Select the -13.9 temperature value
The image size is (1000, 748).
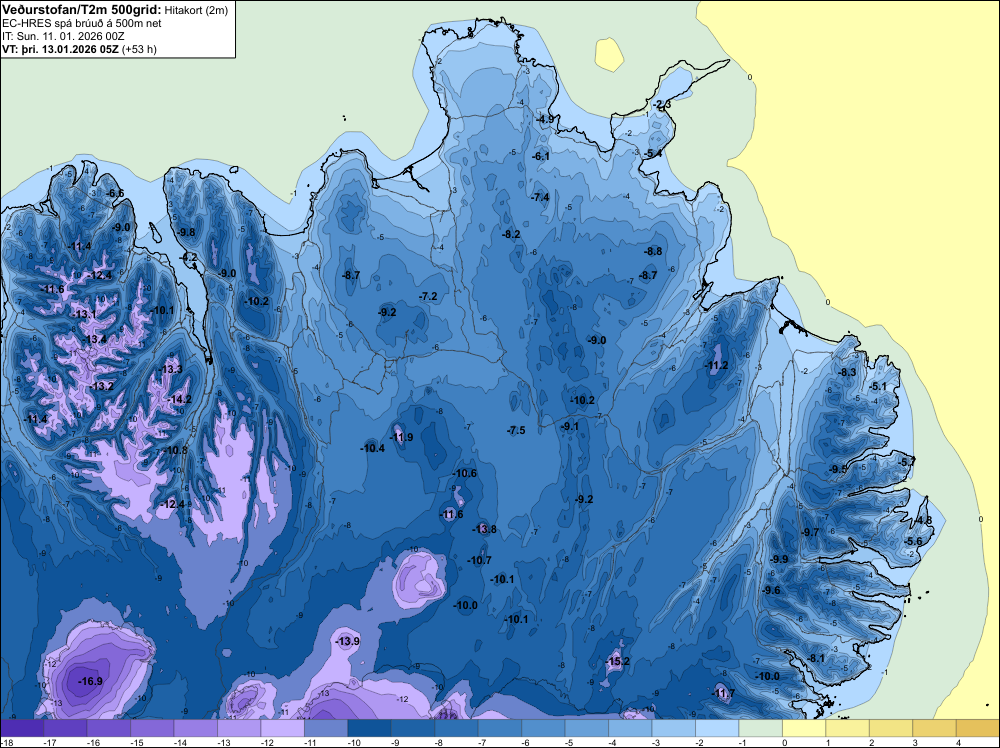coord(348,641)
